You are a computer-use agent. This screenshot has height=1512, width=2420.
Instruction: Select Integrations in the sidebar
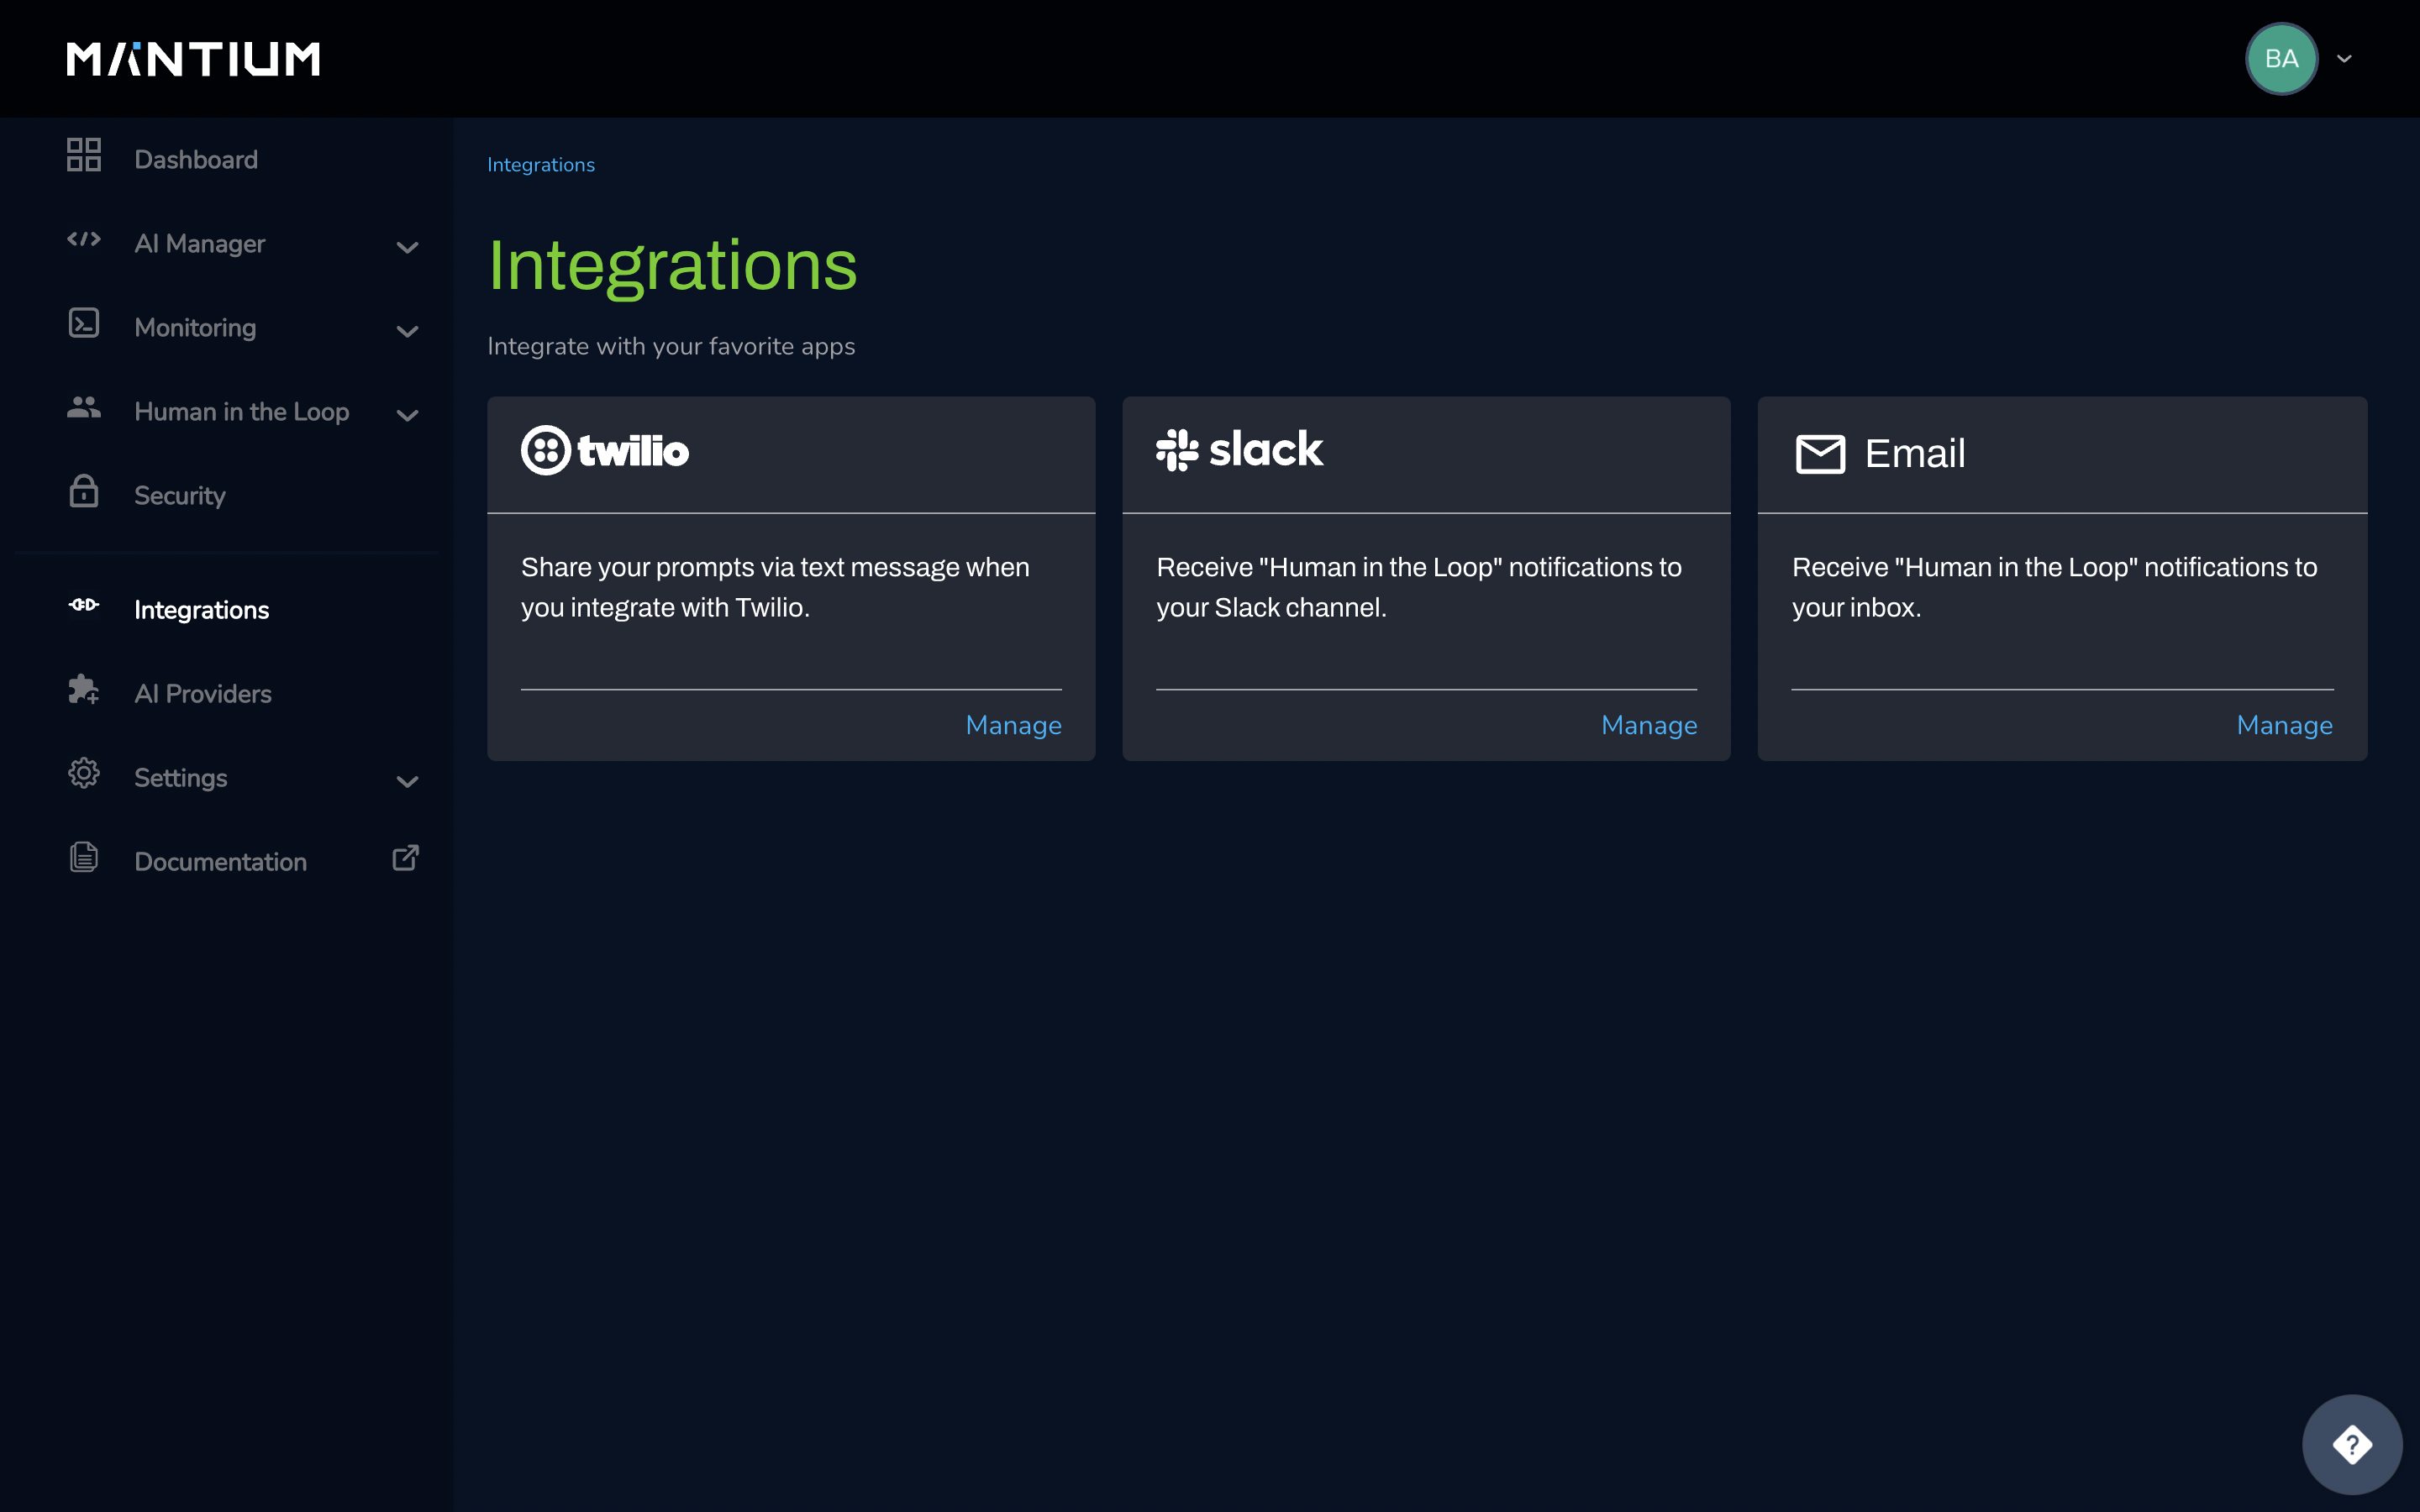pyautogui.click(x=201, y=609)
